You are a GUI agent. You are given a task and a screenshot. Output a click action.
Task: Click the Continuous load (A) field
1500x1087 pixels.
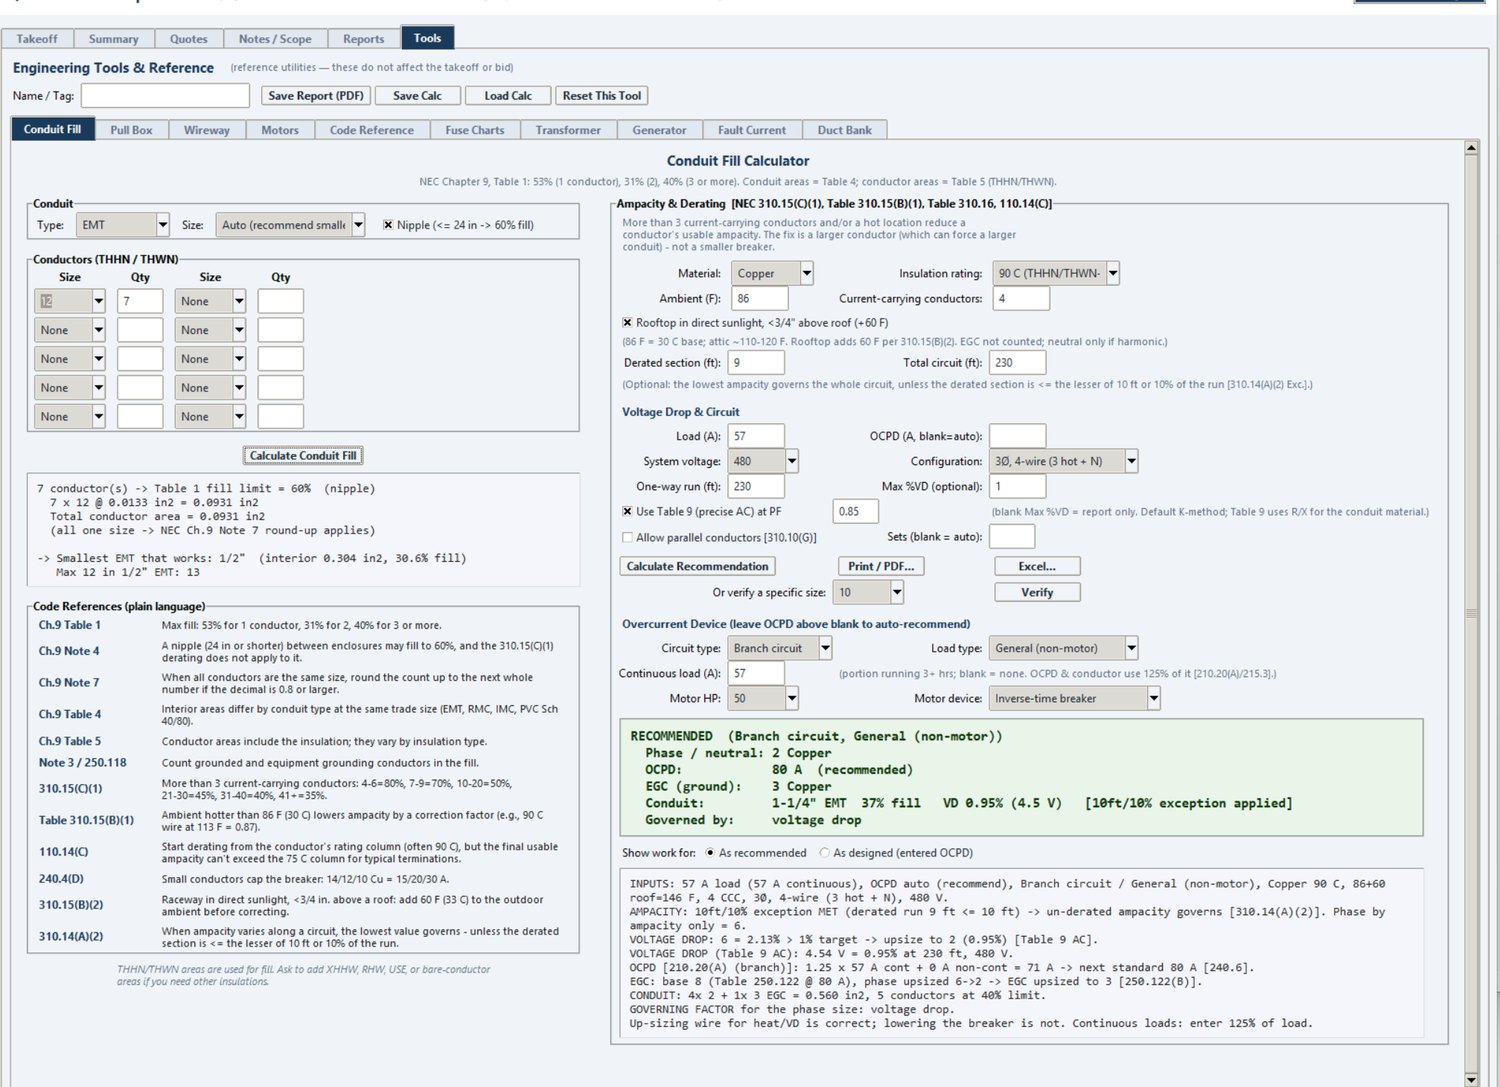756,673
